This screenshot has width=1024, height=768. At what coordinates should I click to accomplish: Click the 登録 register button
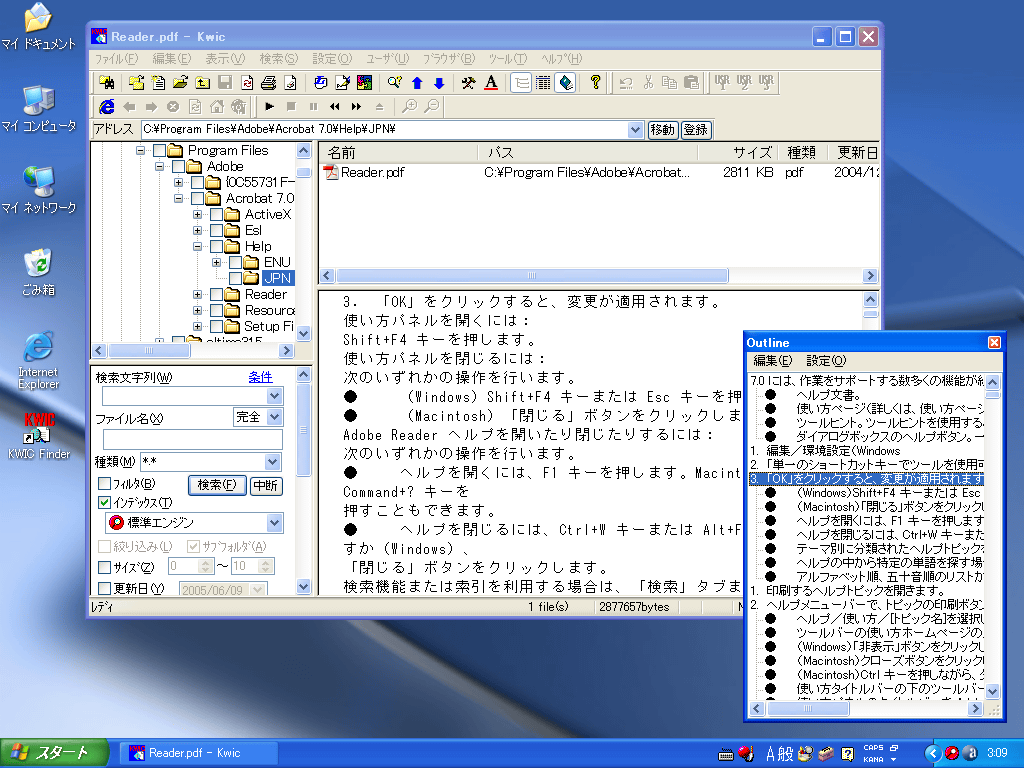point(696,129)
